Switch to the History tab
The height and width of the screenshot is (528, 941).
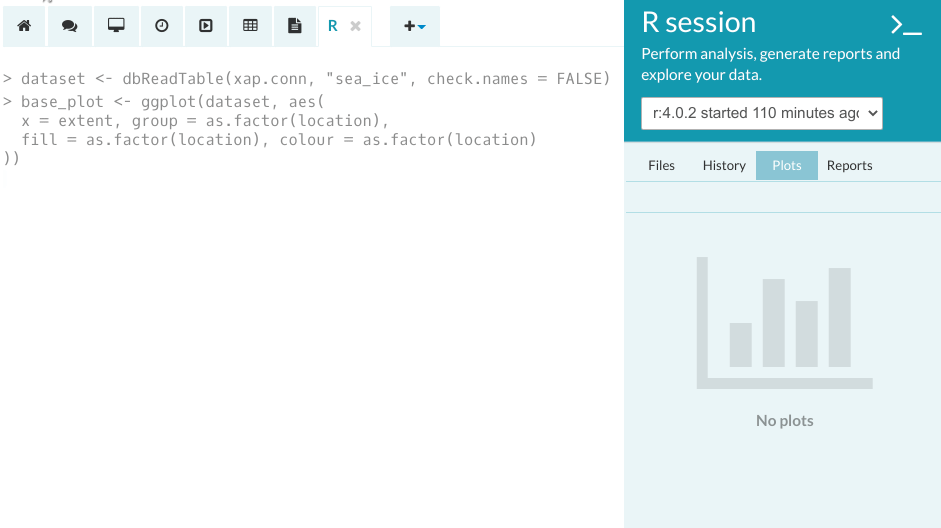[724, 165]
